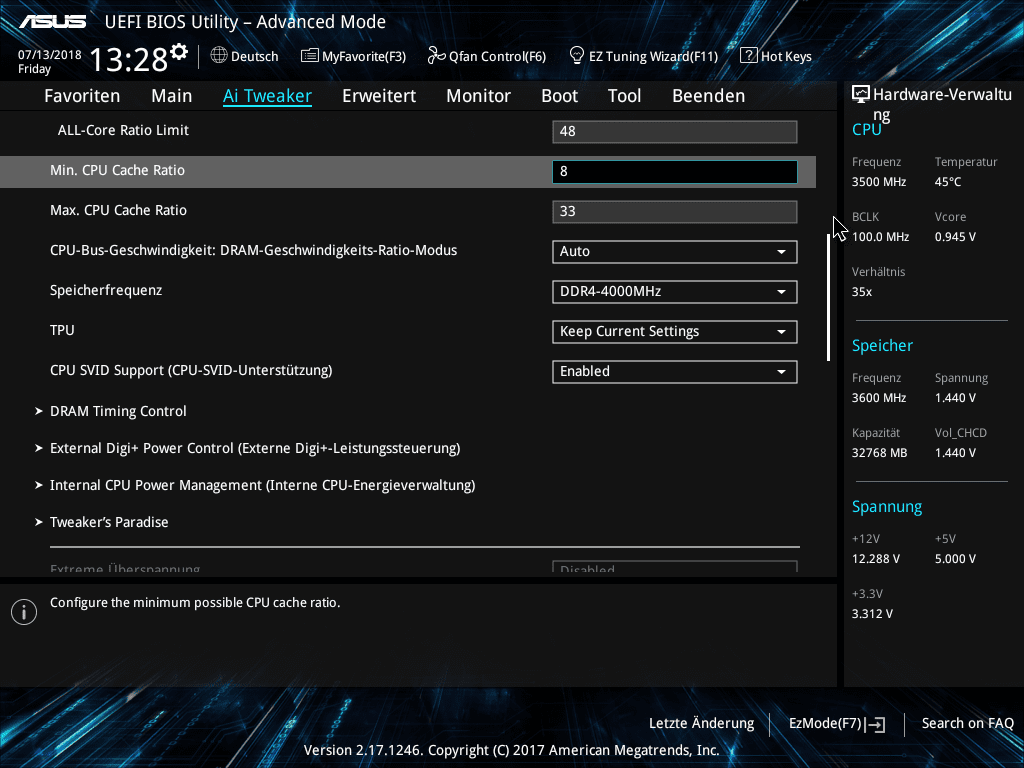Switch to EzMode(F7)
This screenshot has height=768, width=1024.
[837, 724]
